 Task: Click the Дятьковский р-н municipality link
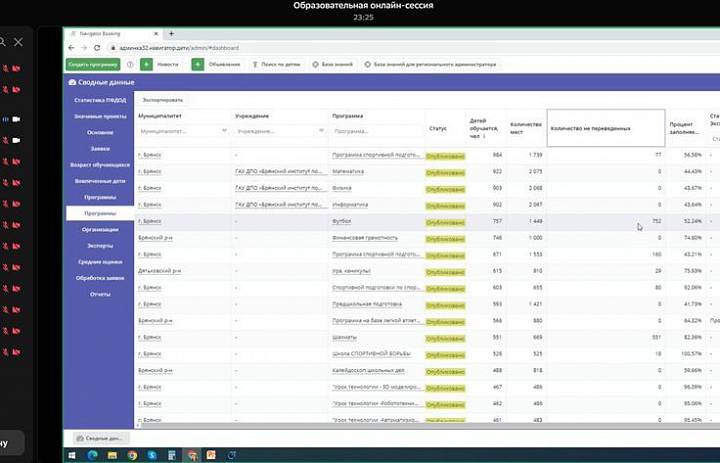pos(159,271)
